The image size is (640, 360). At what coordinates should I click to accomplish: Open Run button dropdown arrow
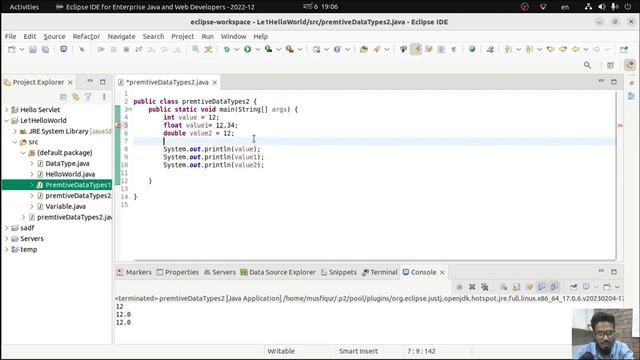(x=258, y=49)
